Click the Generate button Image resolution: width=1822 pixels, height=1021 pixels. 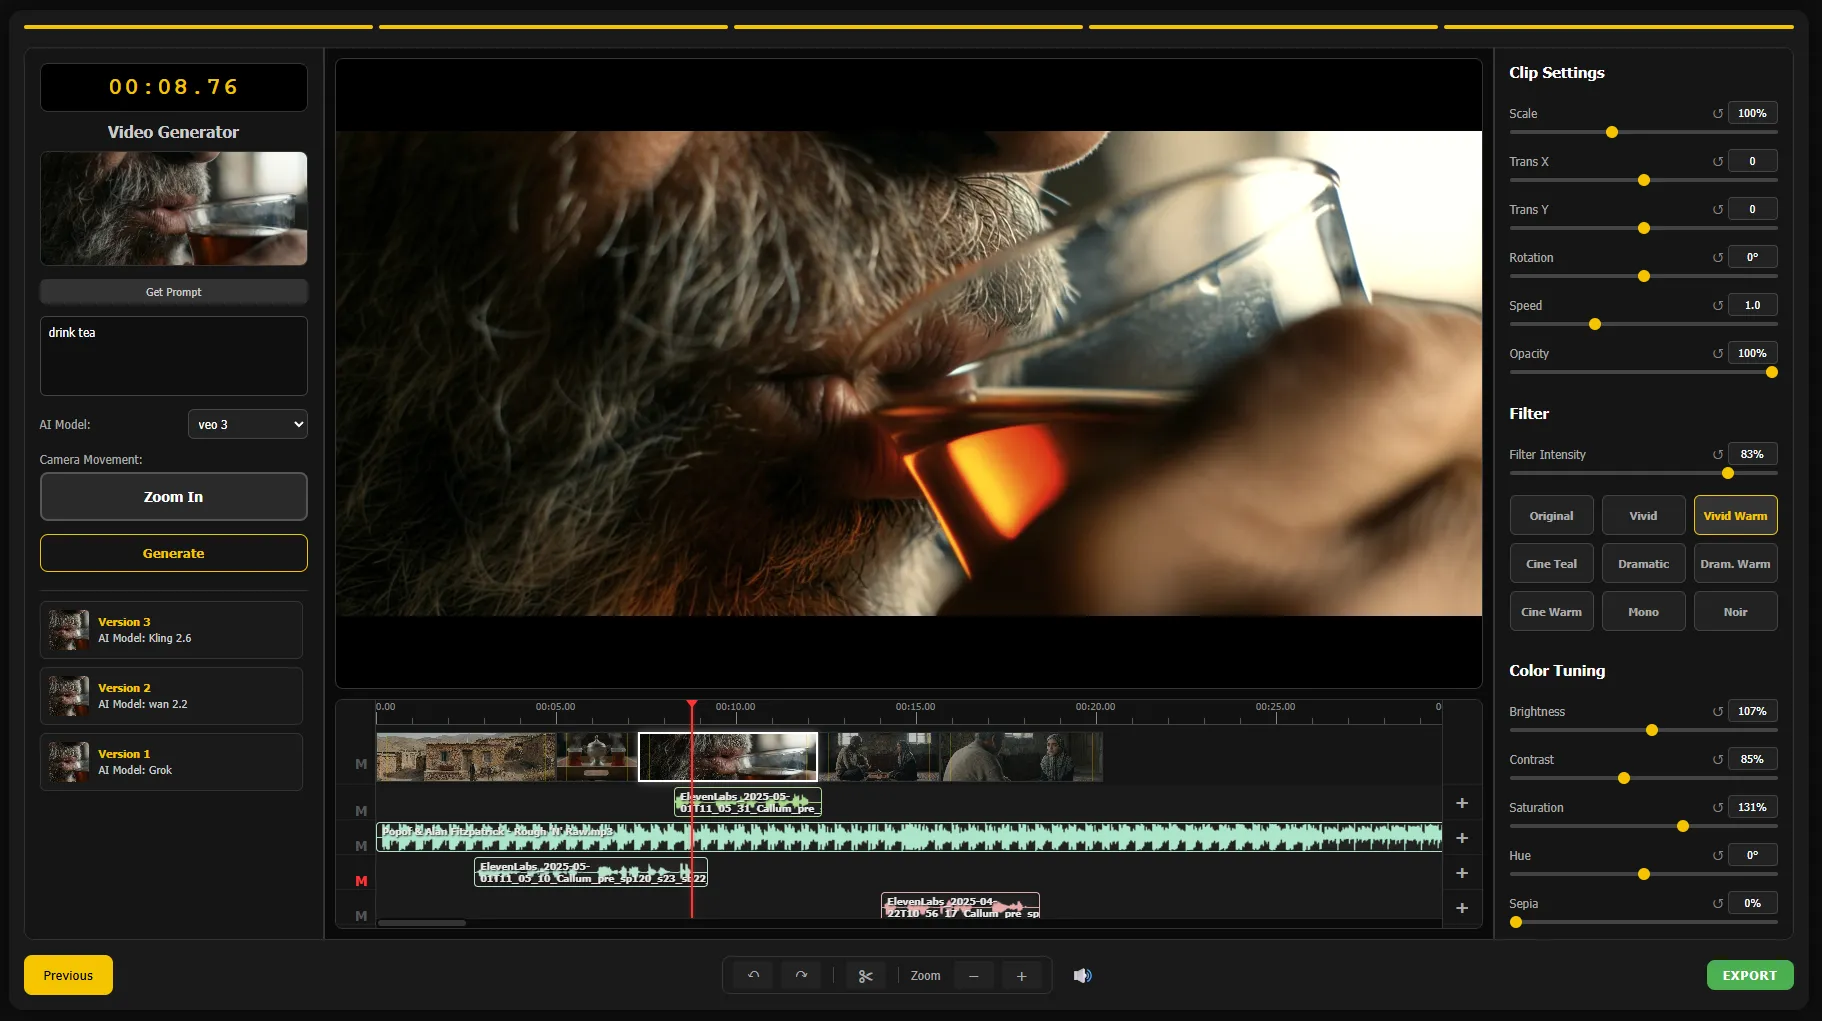point(173,553)
